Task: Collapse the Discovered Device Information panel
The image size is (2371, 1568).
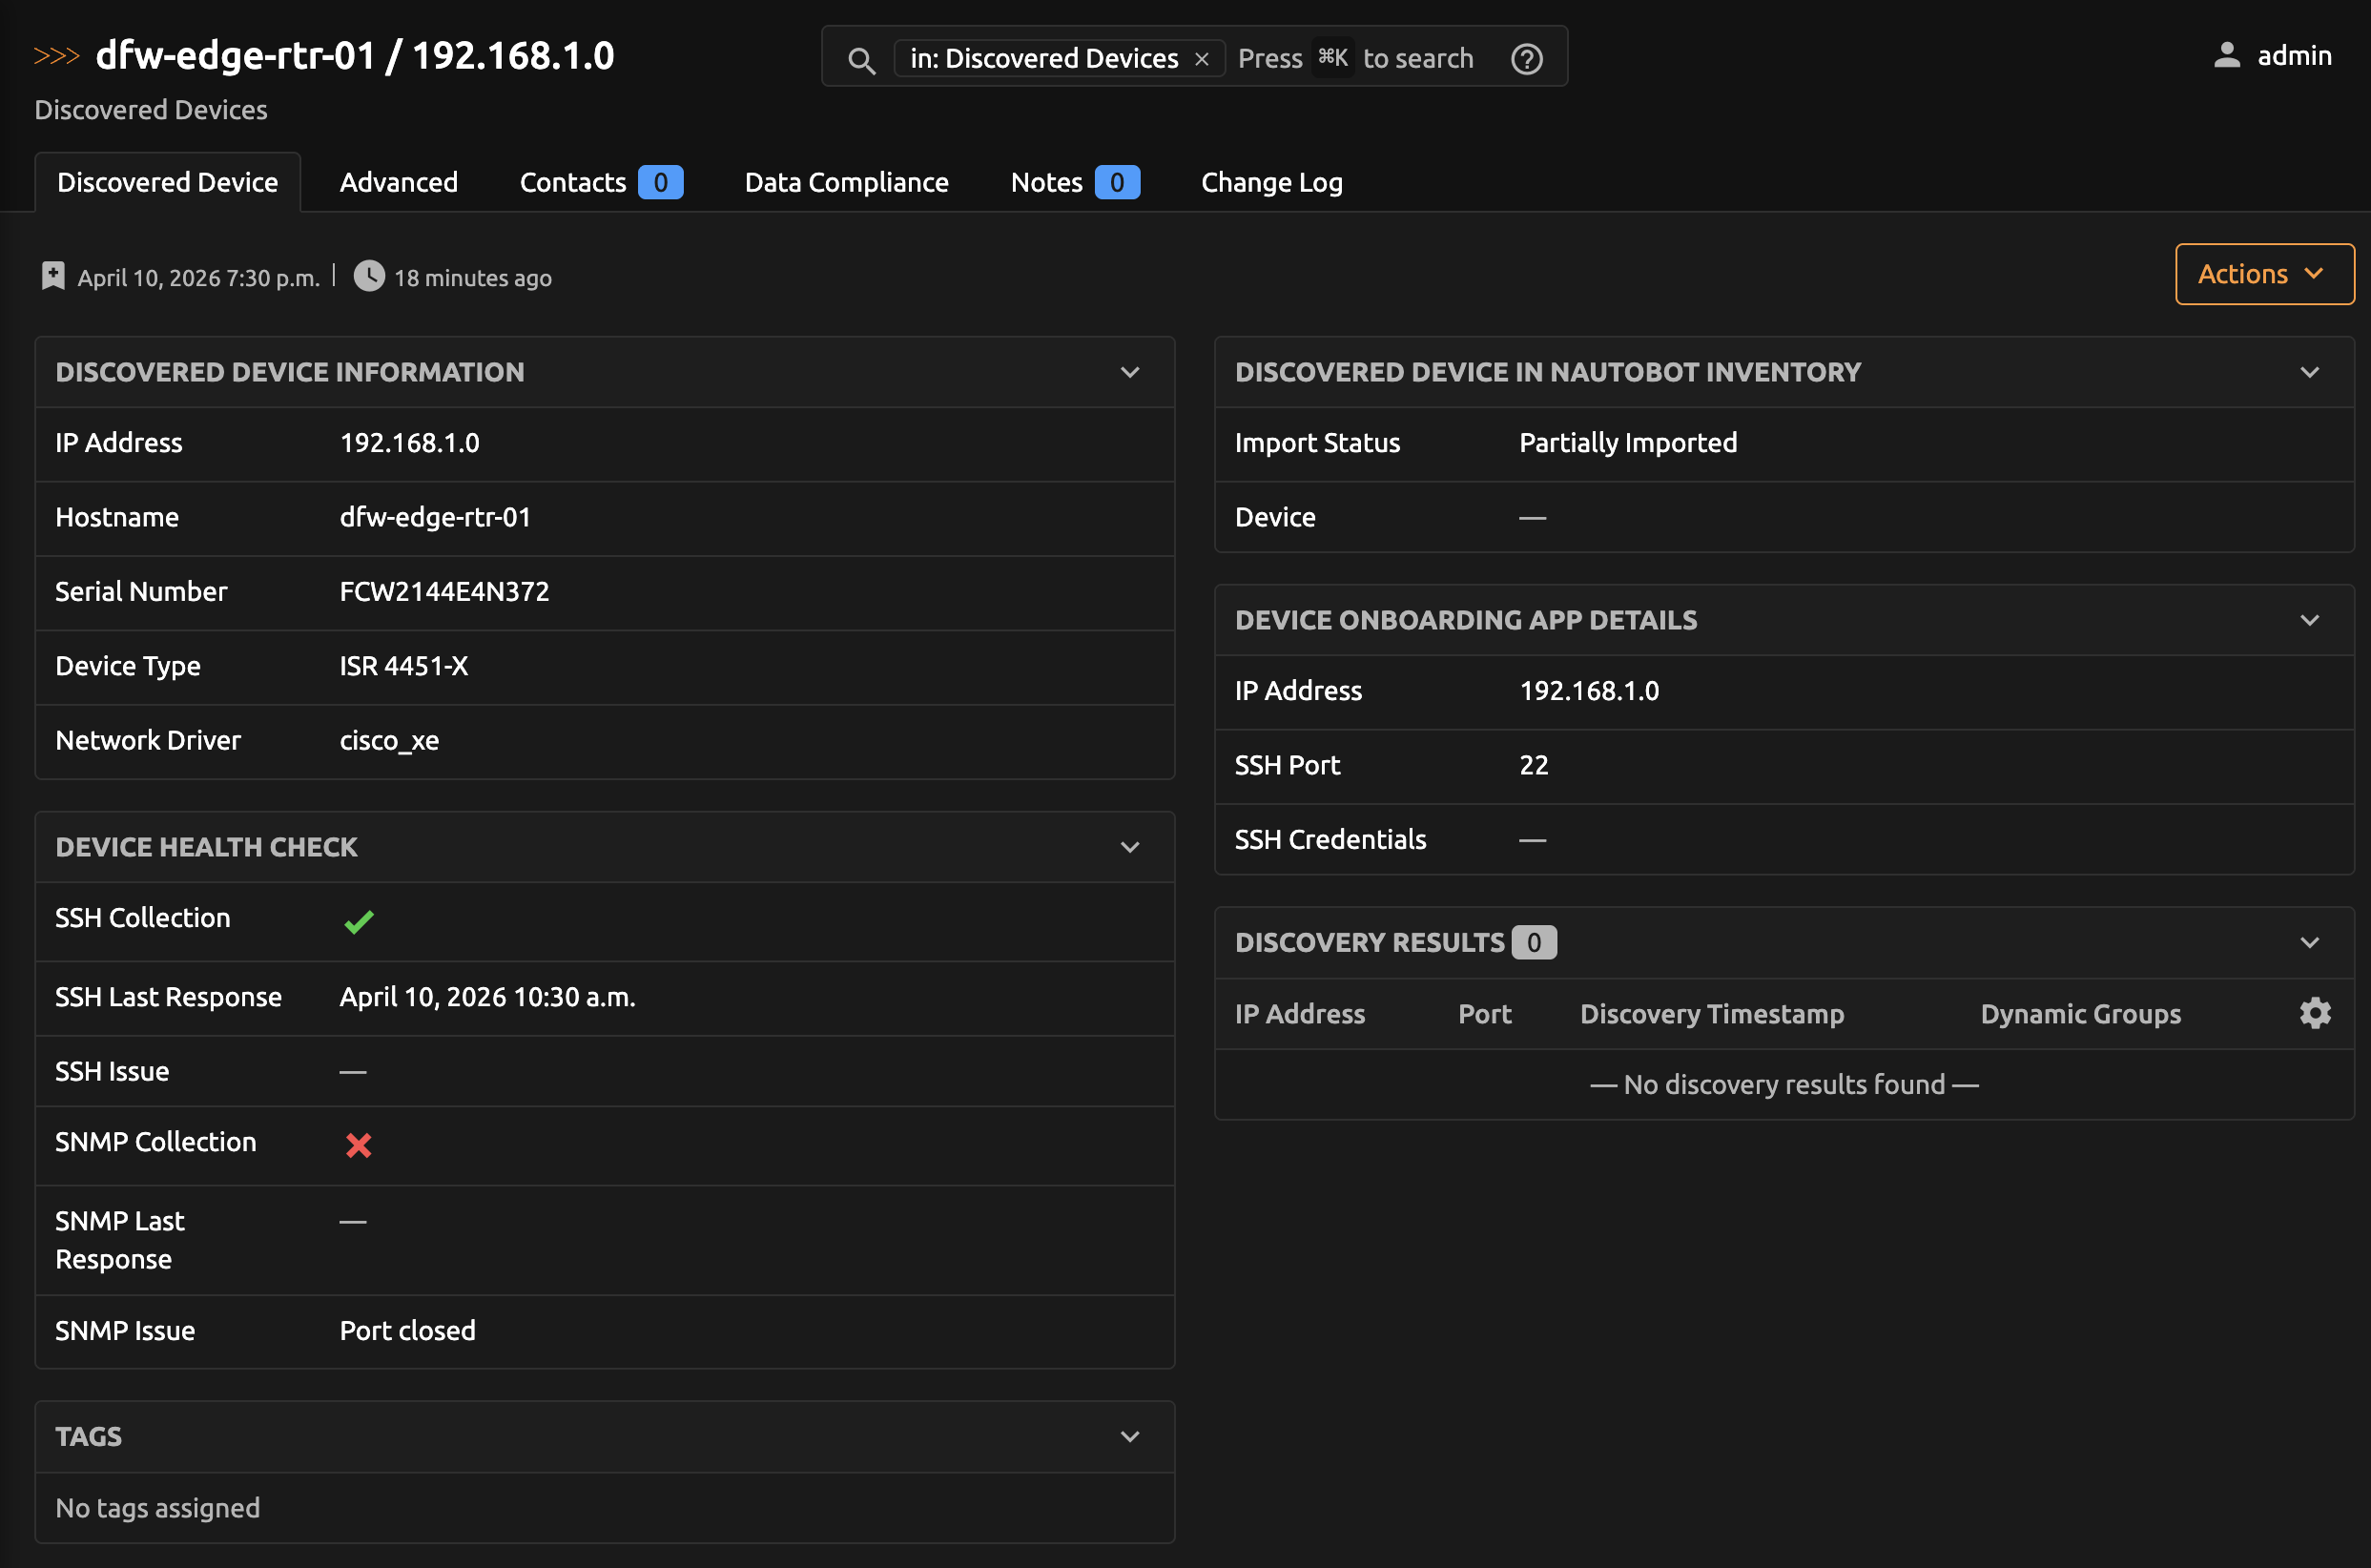Action: 1129,372
